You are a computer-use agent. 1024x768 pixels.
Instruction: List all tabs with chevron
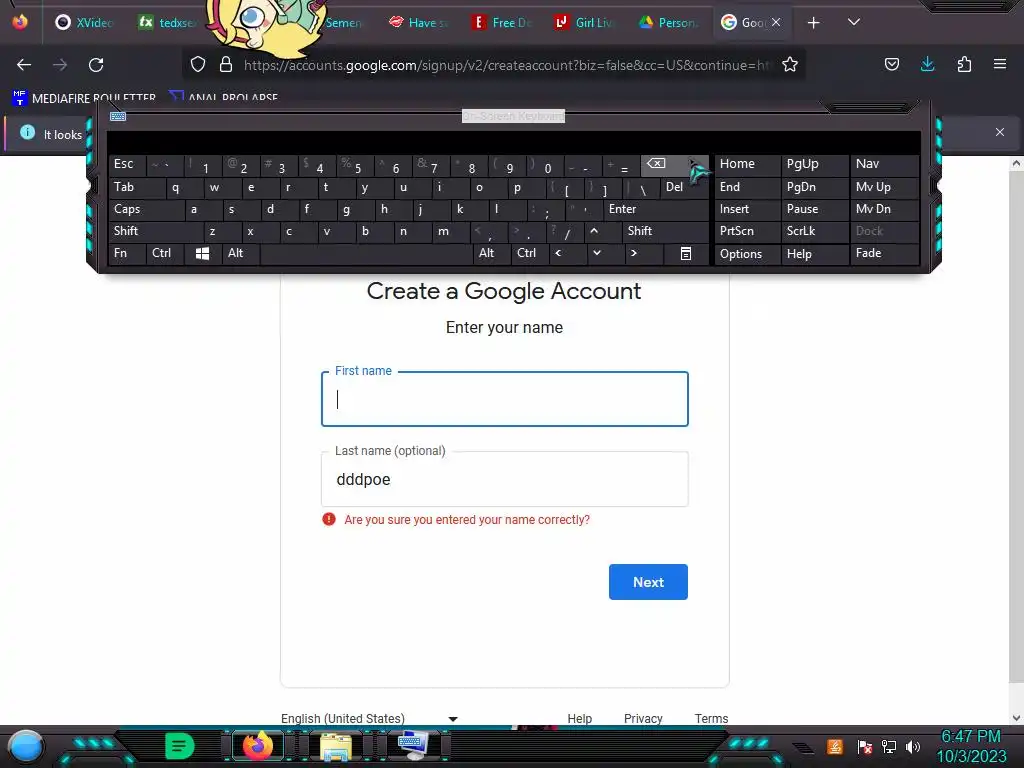click(x=854, y=22)
